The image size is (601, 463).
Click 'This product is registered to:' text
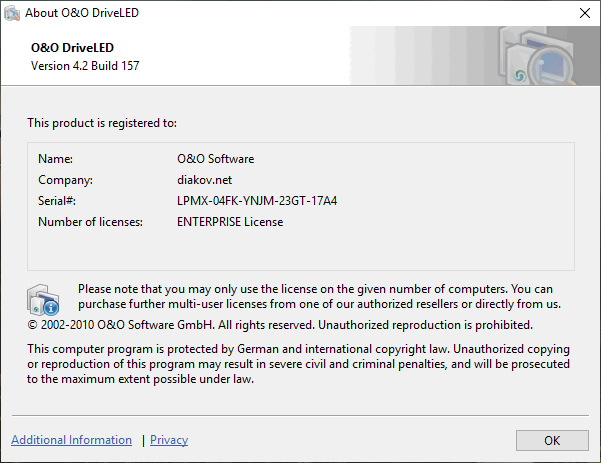tap(102, 123)
